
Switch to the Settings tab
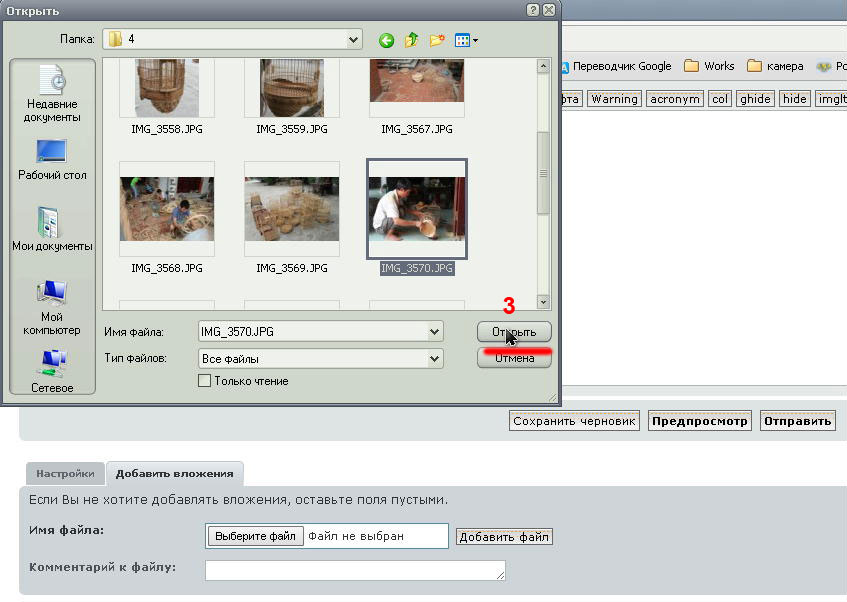click(65, 474)
